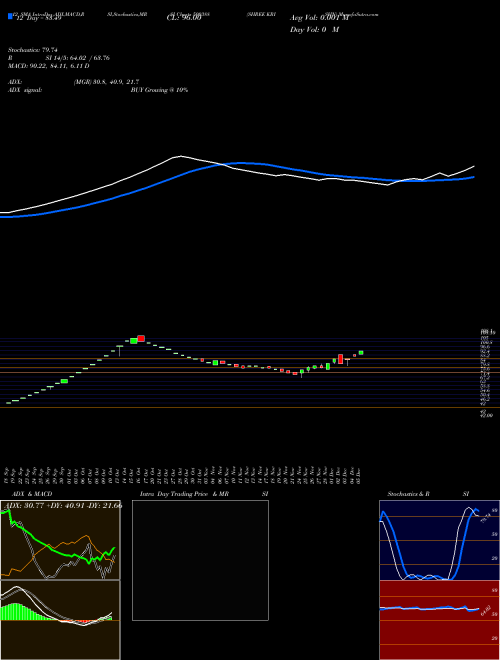Screen dimensions: 500x660
Task: Click the '(MGR) 30.8, 40.9, 21.7' ADX values
Action: (106, 82)
